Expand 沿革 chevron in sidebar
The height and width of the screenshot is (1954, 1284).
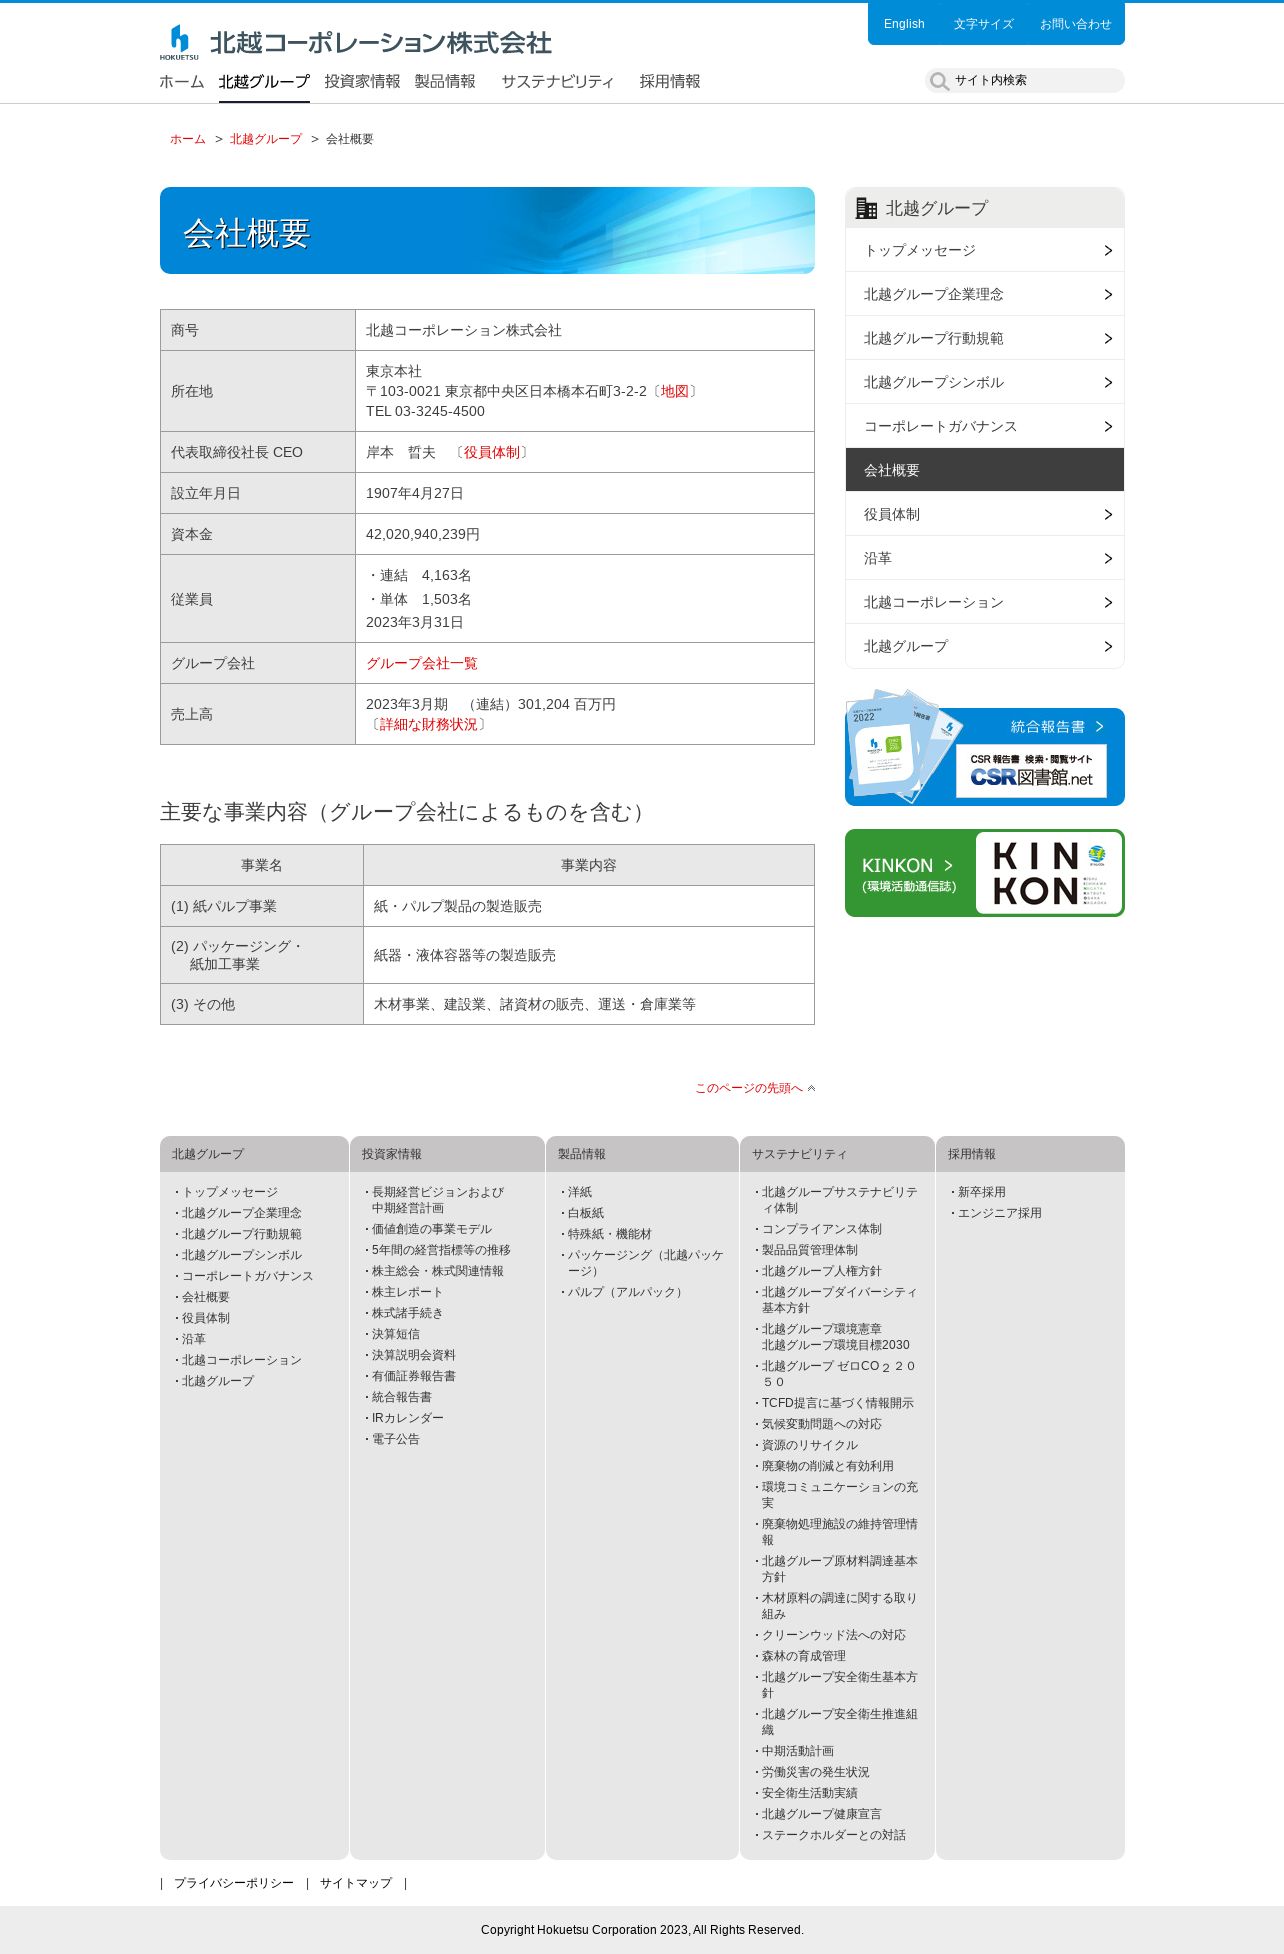[1107, 558]
